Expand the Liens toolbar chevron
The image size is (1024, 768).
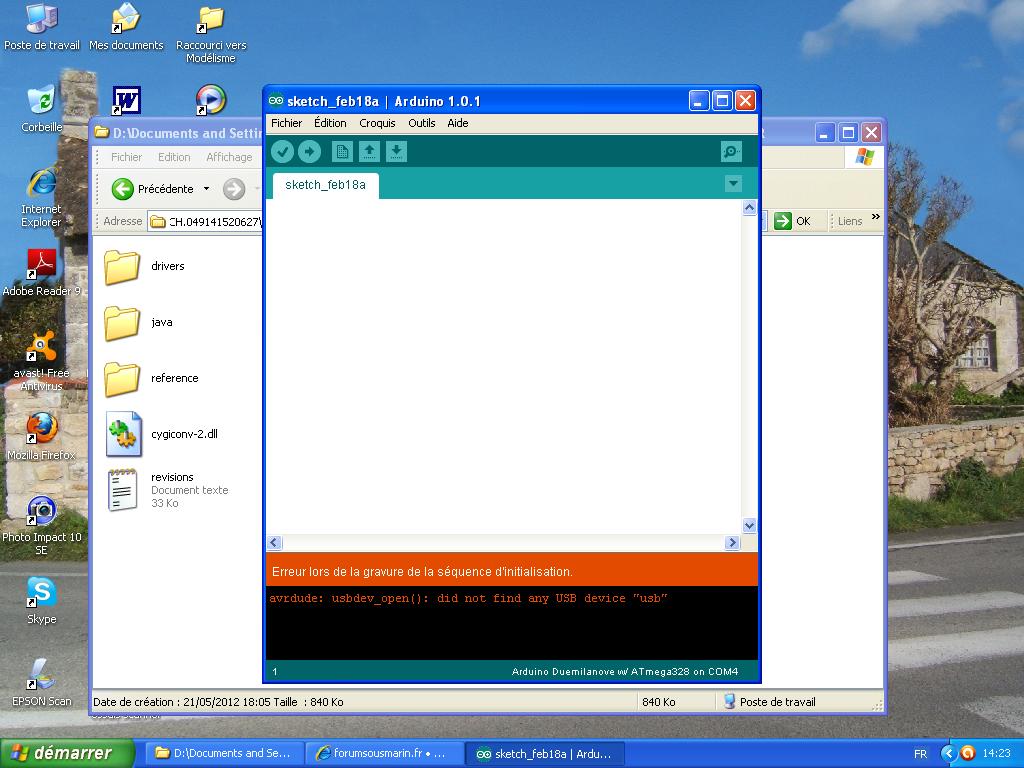click(876, 218)
